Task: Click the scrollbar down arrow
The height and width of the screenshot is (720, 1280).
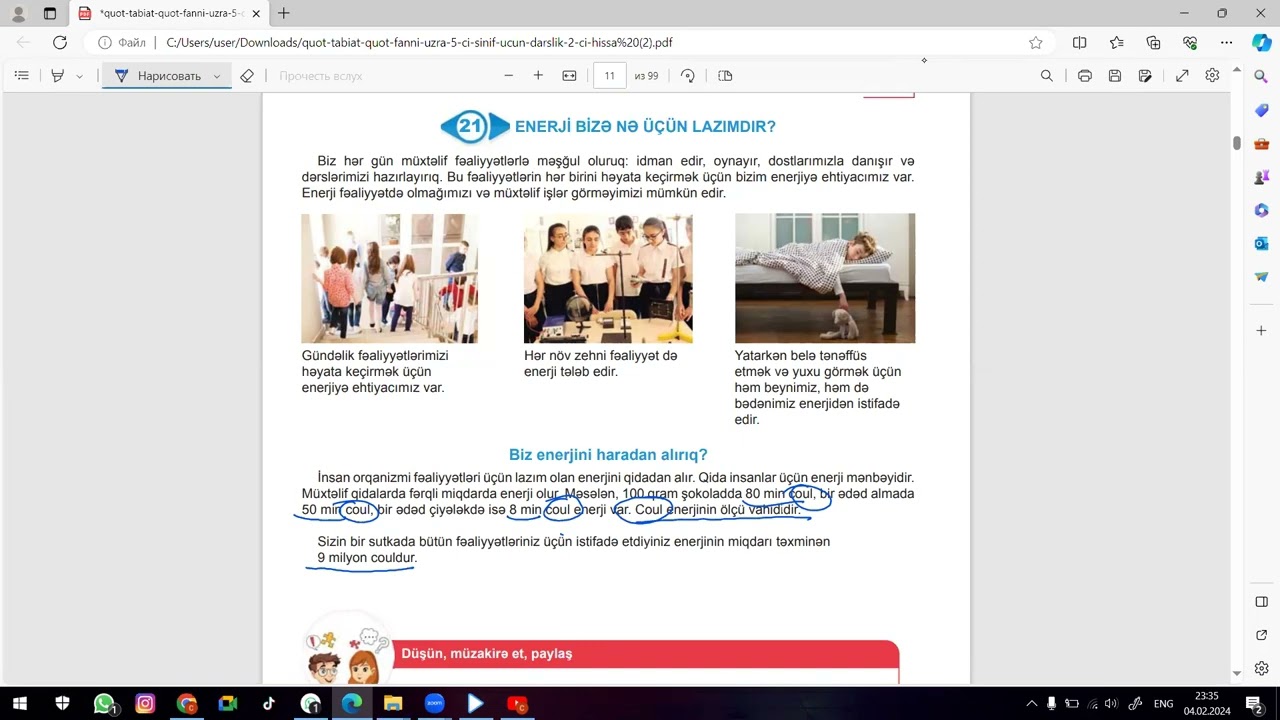Action: pos(1237,674)
